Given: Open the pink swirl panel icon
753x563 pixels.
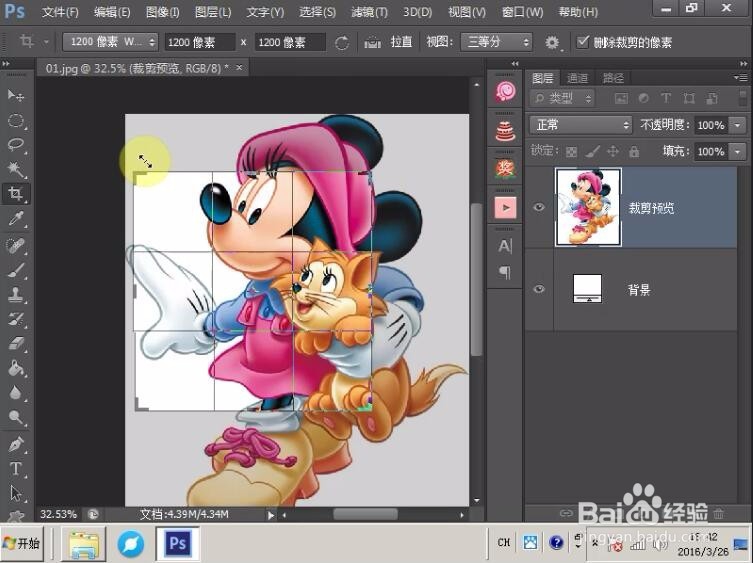Looking at the screenshot, I should point(505,91).
